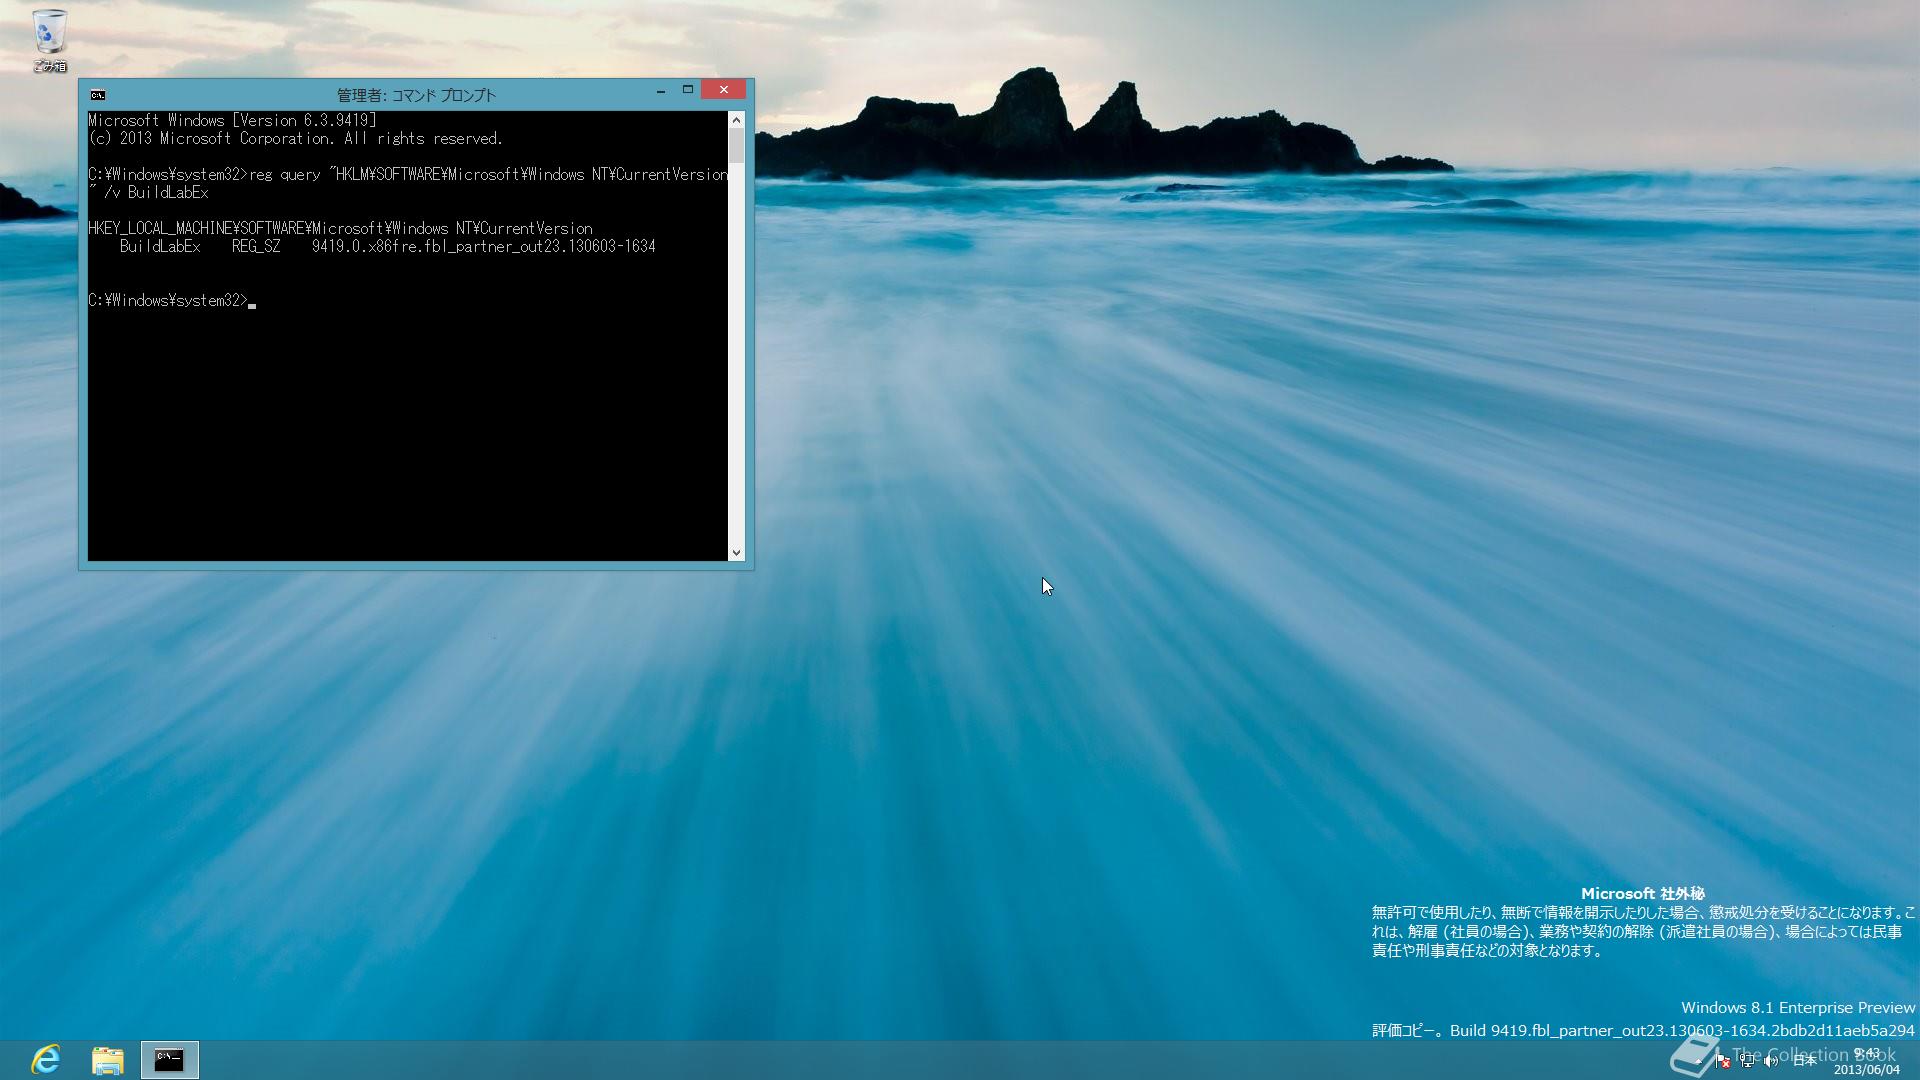Click the HKEY_LOCAL_MACHINE registry path line
The height and width of the screenshot is (1080, 1920).
(x=340, y=228)
